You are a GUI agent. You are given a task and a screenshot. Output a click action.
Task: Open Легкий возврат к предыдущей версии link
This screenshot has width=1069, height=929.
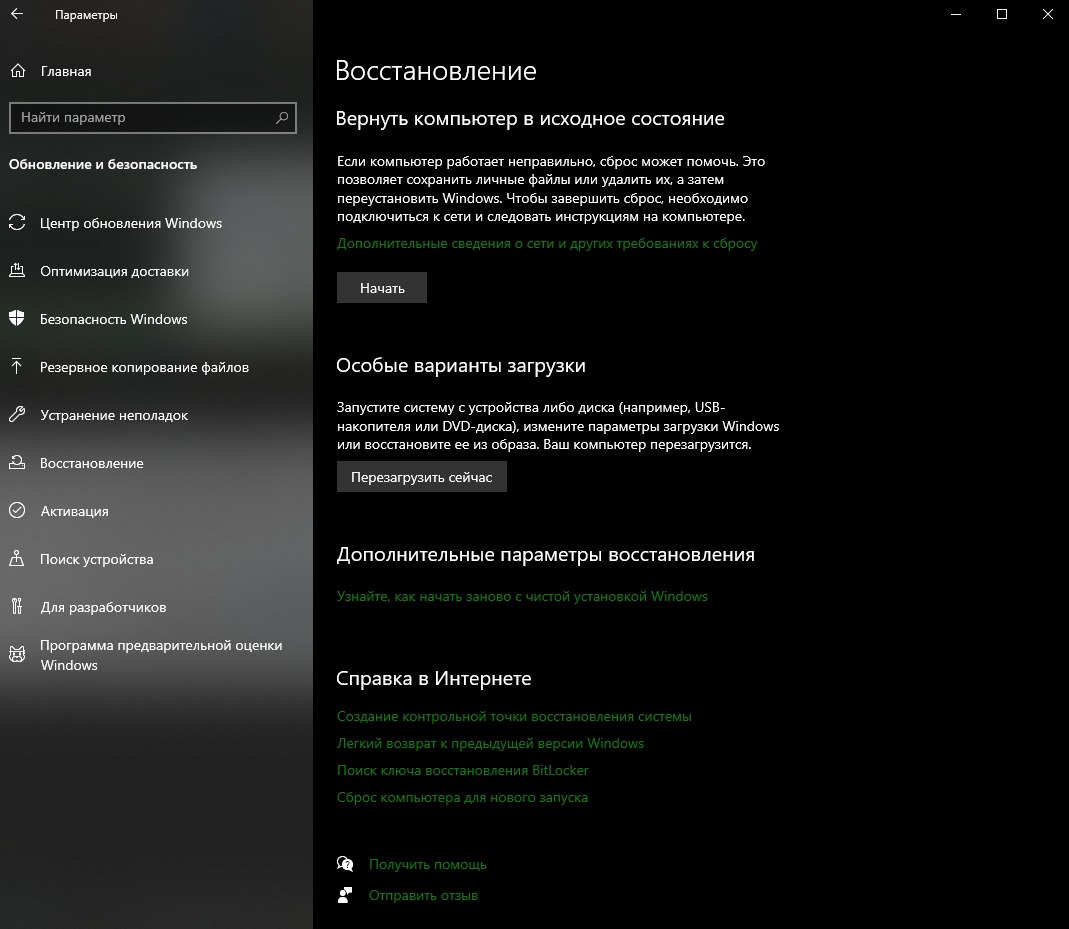490,744
